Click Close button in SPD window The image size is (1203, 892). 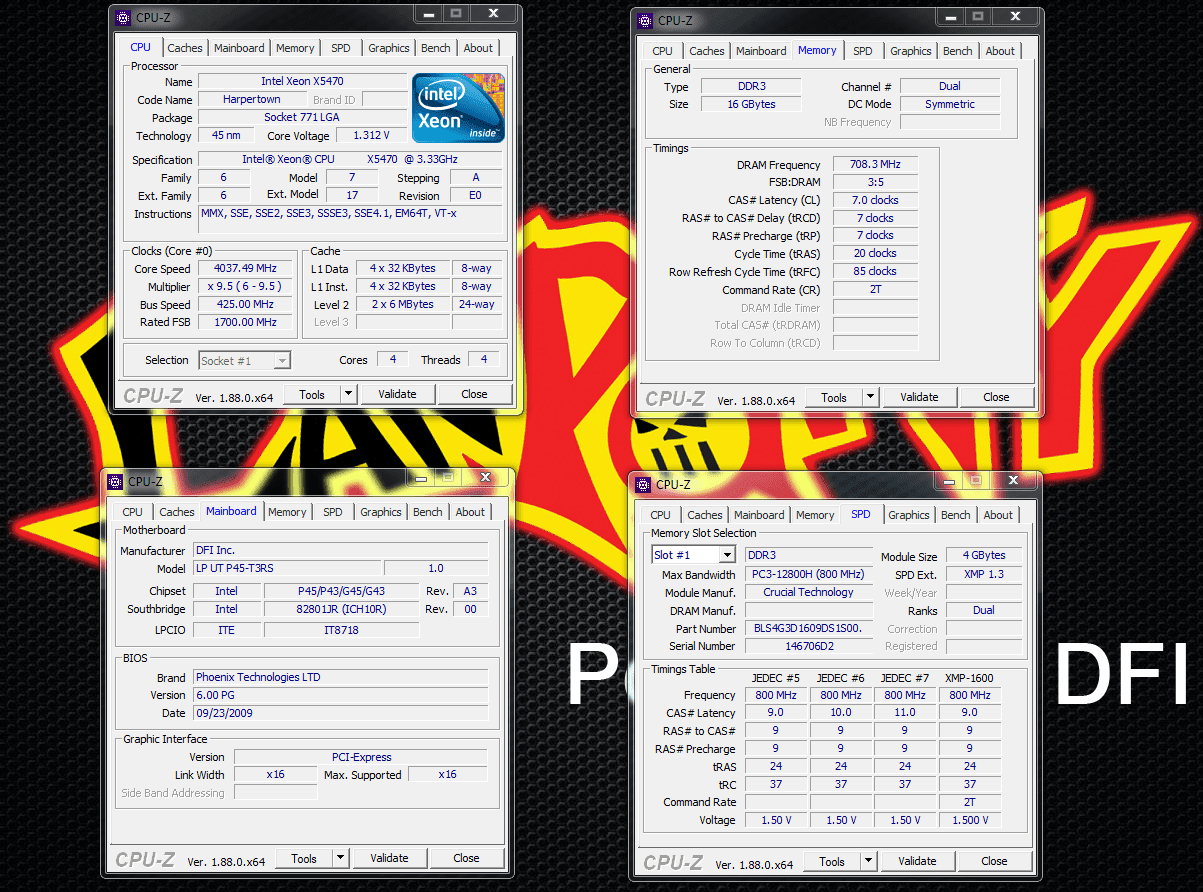[995, 861]
